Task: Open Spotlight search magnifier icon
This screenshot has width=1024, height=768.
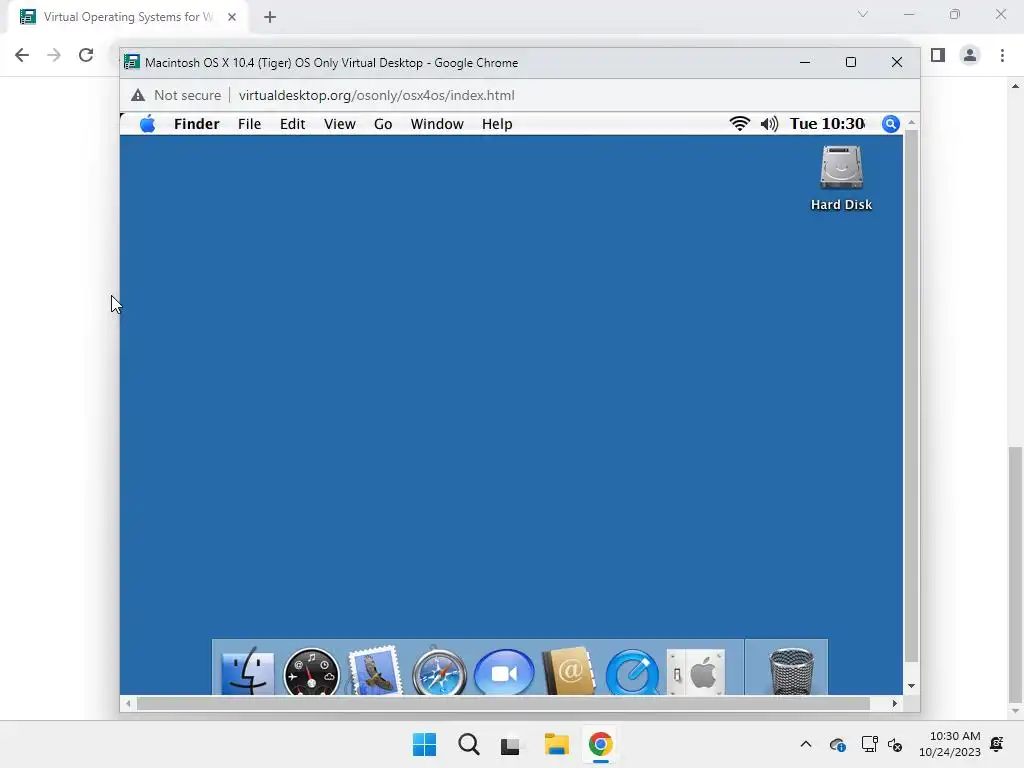Action: coord(891,123)
